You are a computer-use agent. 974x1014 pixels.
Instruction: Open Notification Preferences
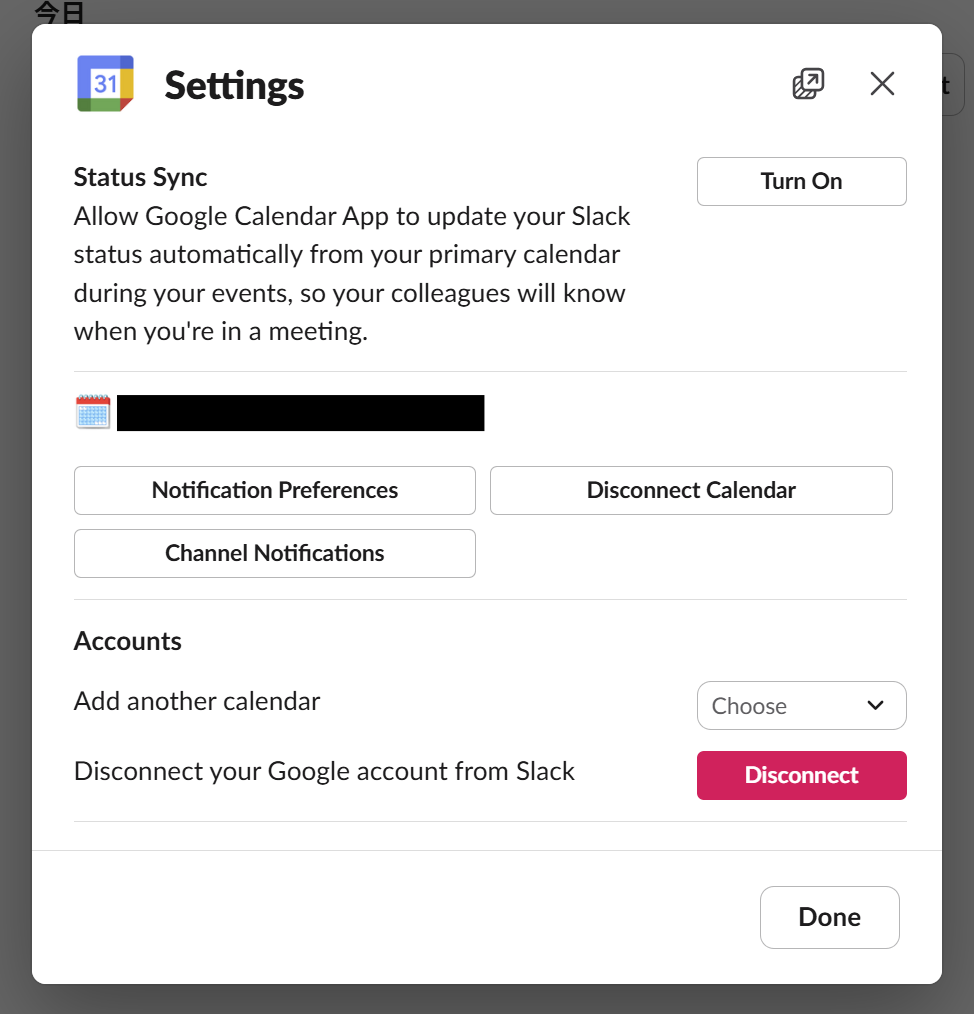point(275,490)
